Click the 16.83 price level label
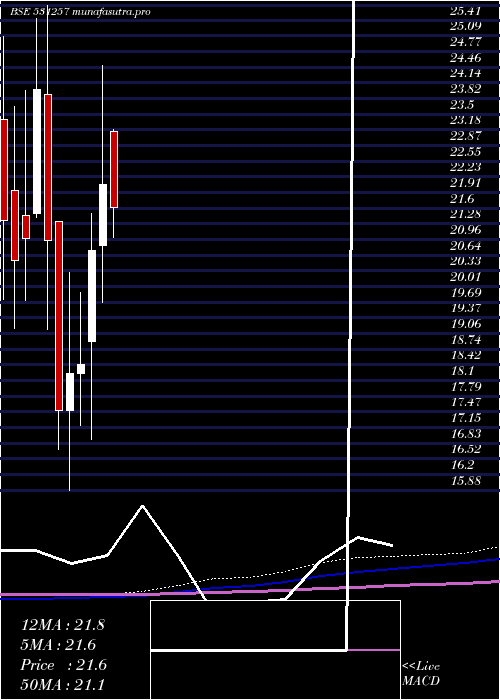 click(x=465, y=433)
